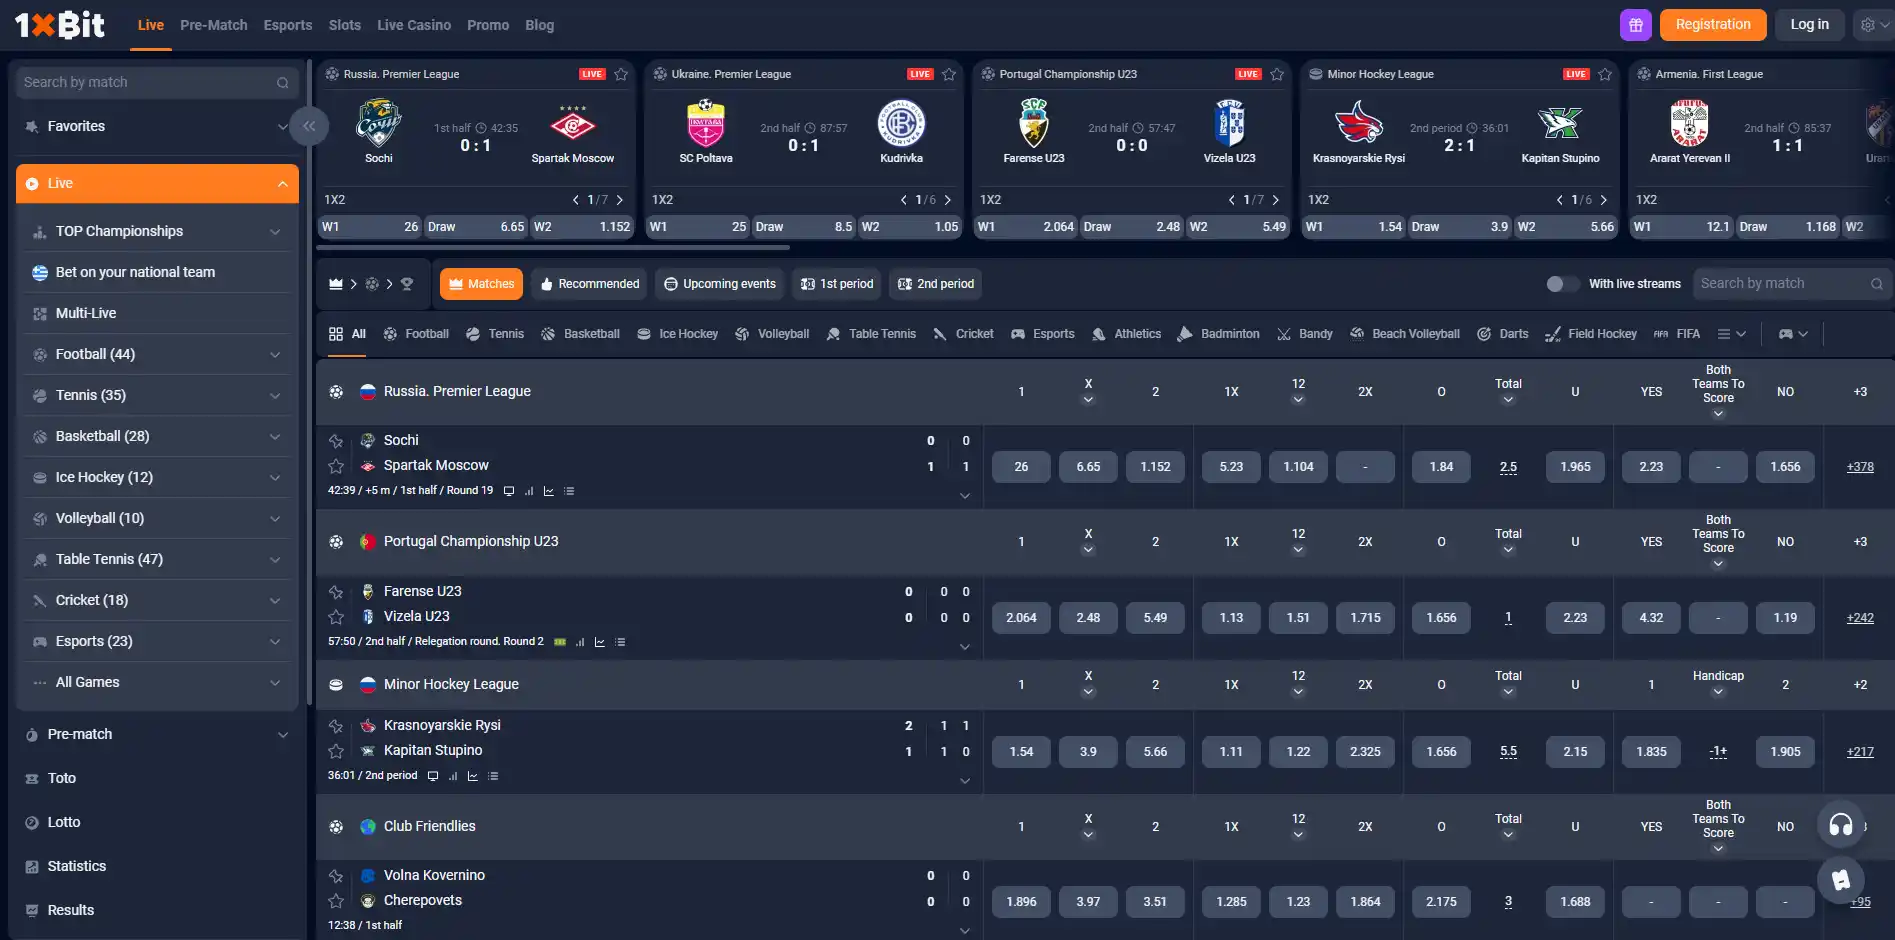Image resolution: width=1895 pixels, height=940 pixels.
Task: Select Darts sport filter
Action: pos(1503,334)
